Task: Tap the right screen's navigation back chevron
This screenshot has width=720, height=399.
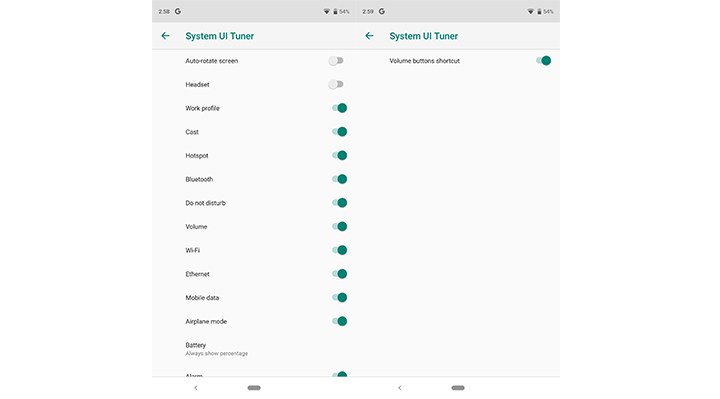Action: tap(399, 388)
